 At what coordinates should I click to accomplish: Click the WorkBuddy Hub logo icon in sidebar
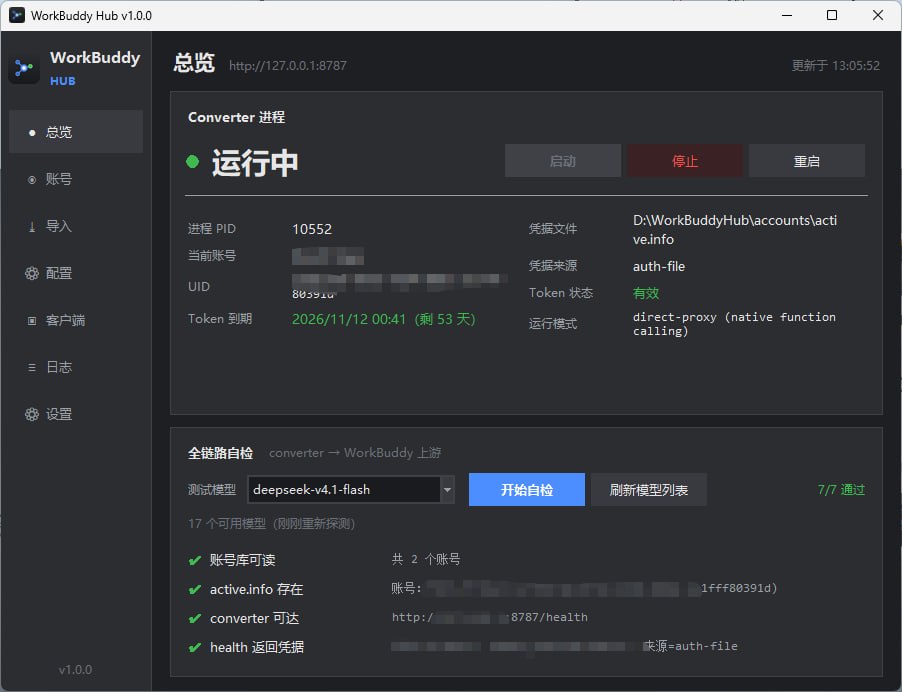coord(24,68)
